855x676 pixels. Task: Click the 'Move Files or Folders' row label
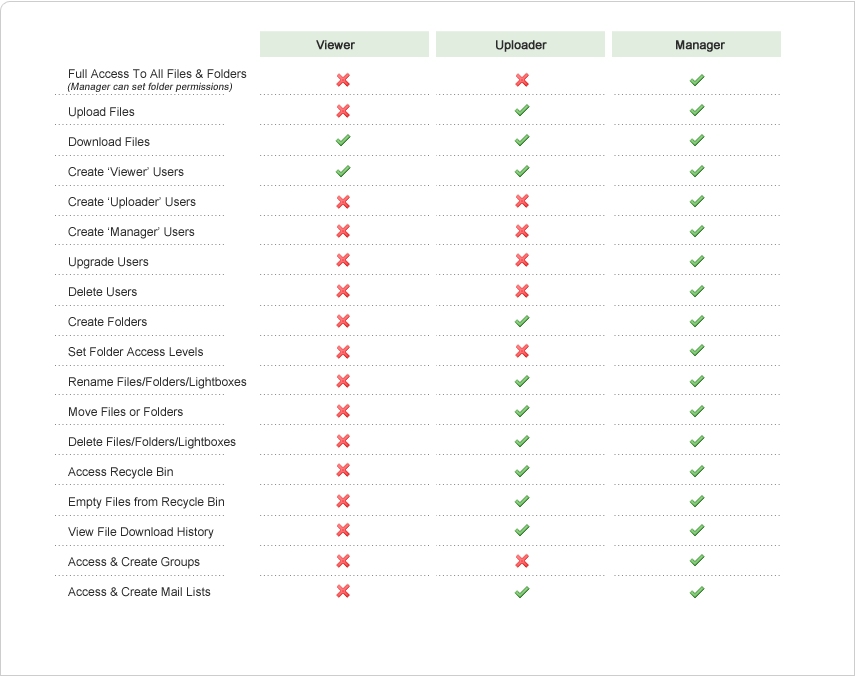(x=125, y=412)
